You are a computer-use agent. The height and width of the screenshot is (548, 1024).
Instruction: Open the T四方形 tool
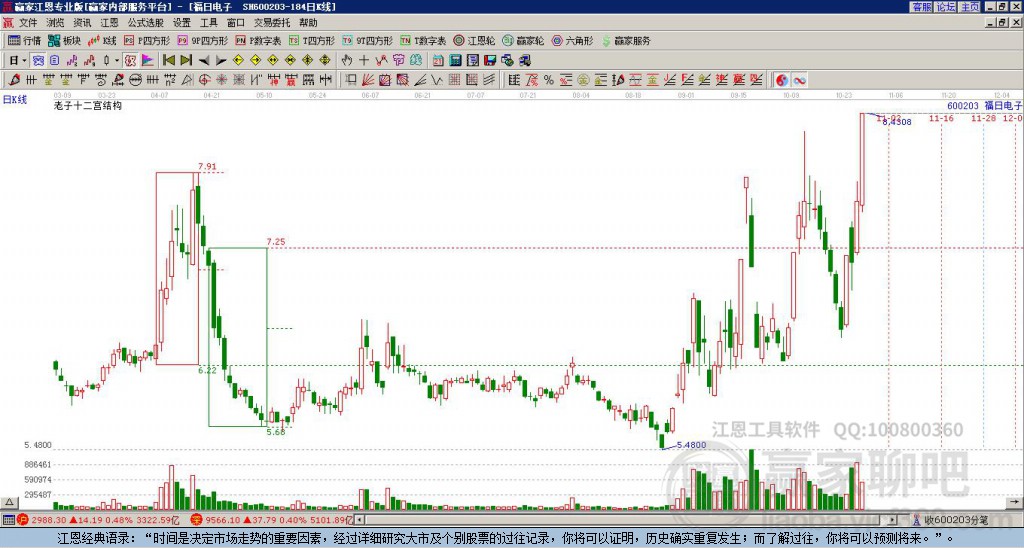coord(312,40)
